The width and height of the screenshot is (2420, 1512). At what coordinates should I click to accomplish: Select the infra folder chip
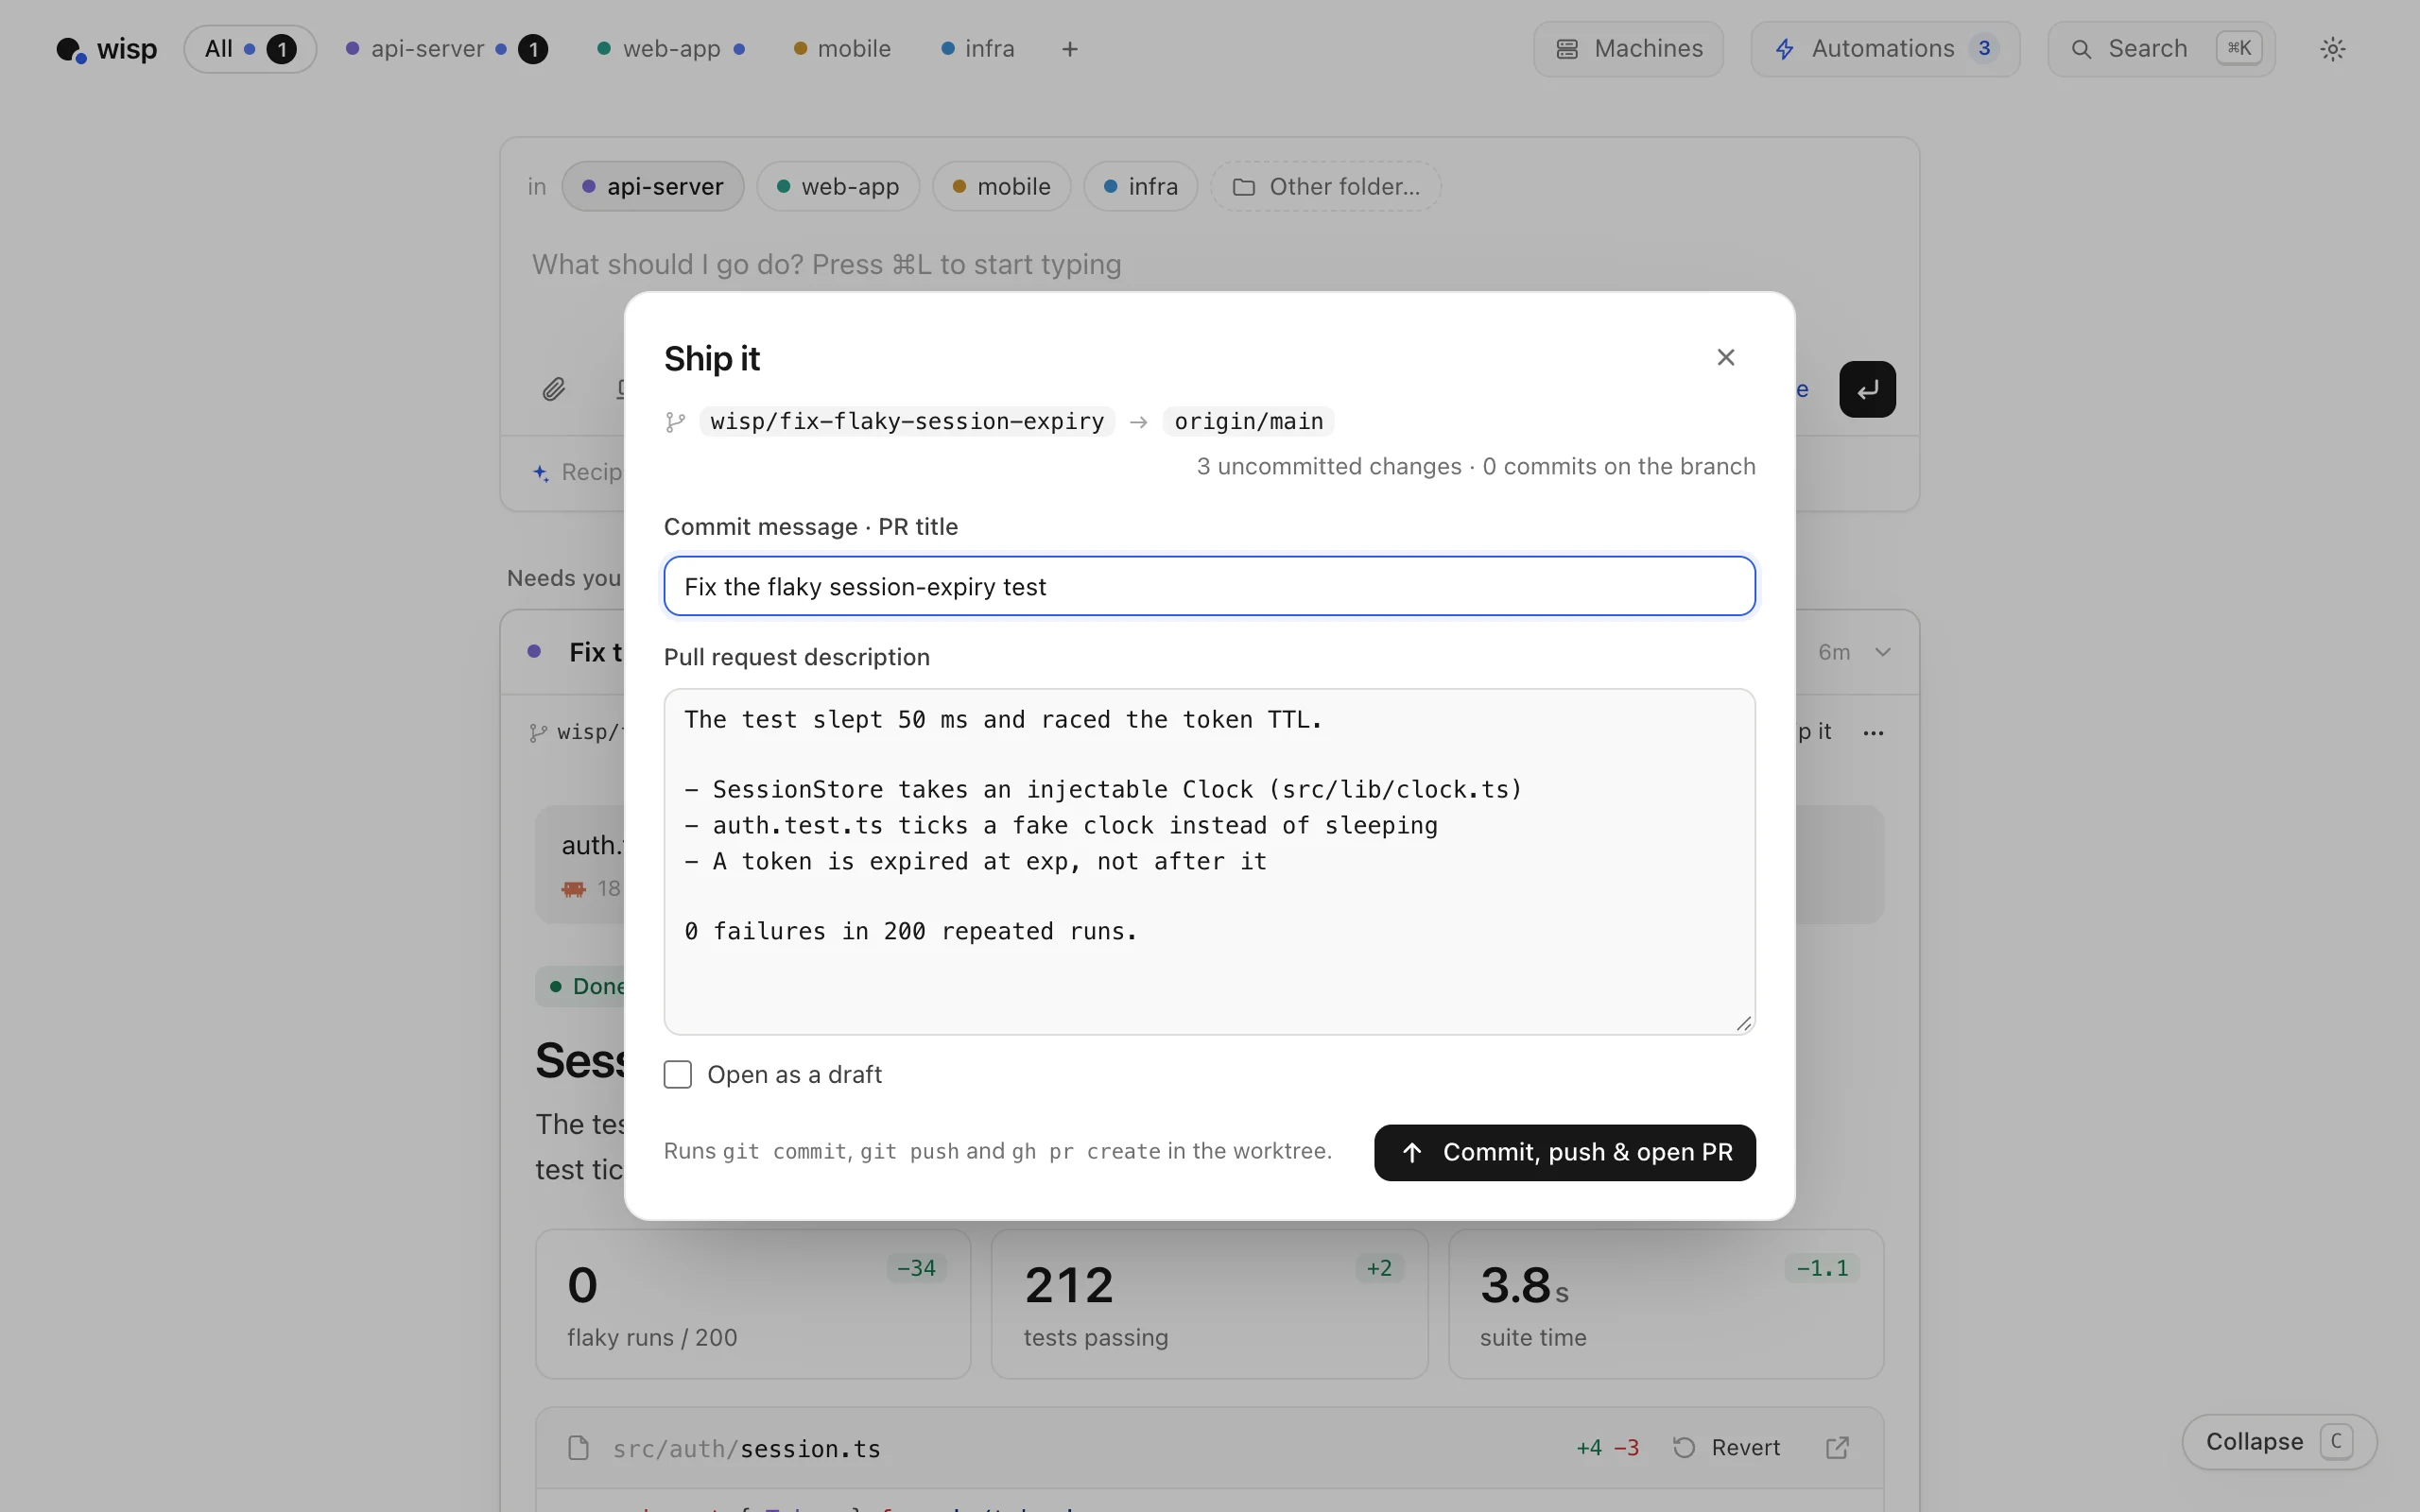click(x=1141, y=186)
